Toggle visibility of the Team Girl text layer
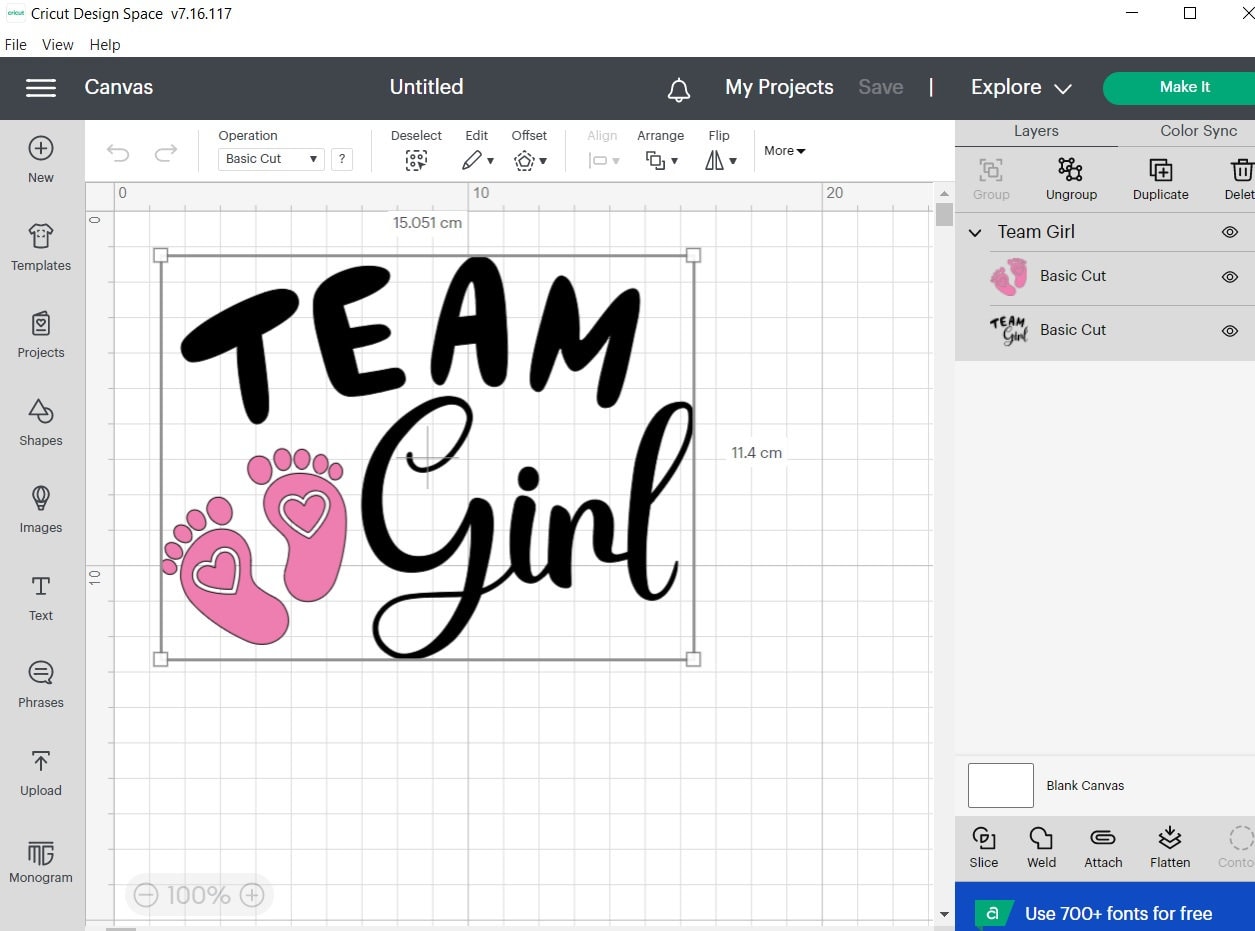This screenshot has height=931, width=1255. [1230, 330]
